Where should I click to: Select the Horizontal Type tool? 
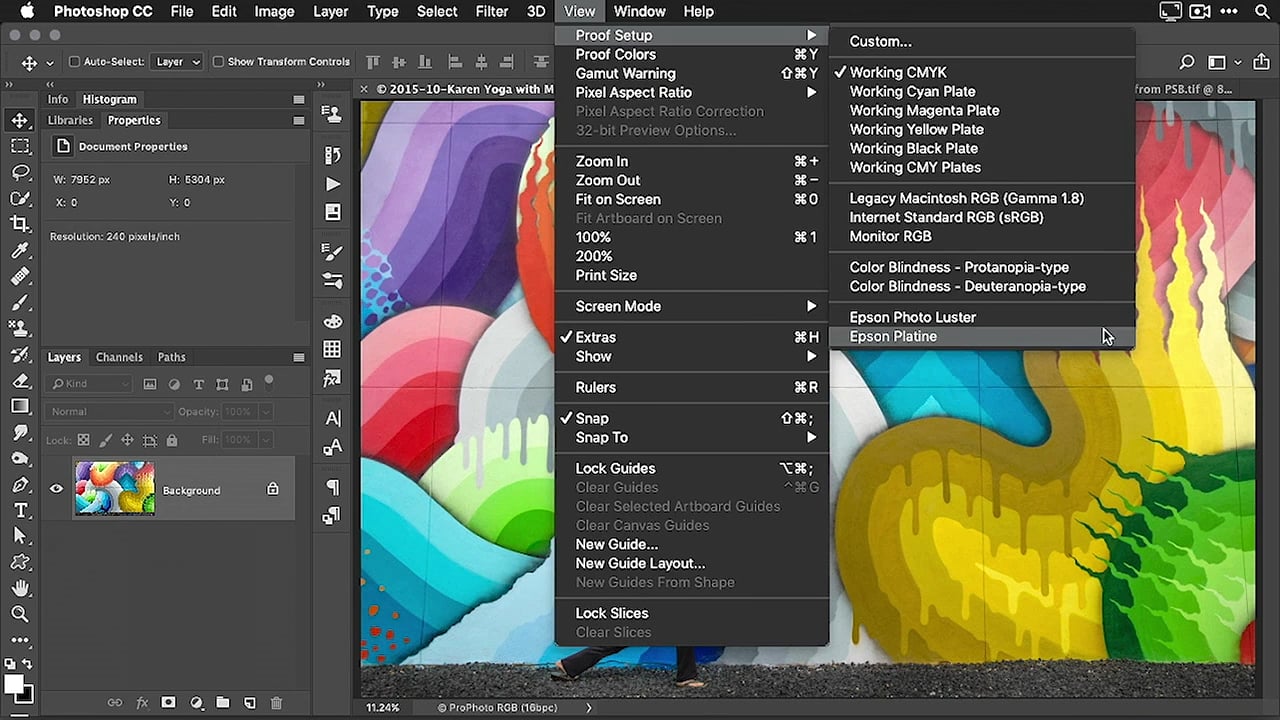pos(20,510)
